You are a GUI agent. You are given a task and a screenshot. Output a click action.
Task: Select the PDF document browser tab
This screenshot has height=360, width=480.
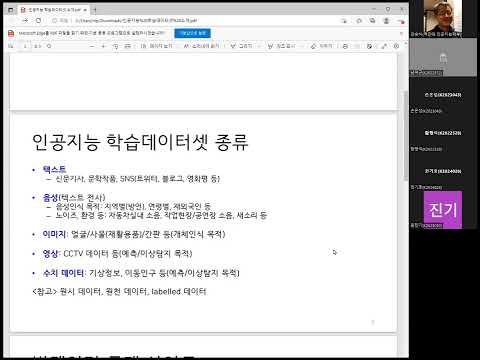pos(53,10)
